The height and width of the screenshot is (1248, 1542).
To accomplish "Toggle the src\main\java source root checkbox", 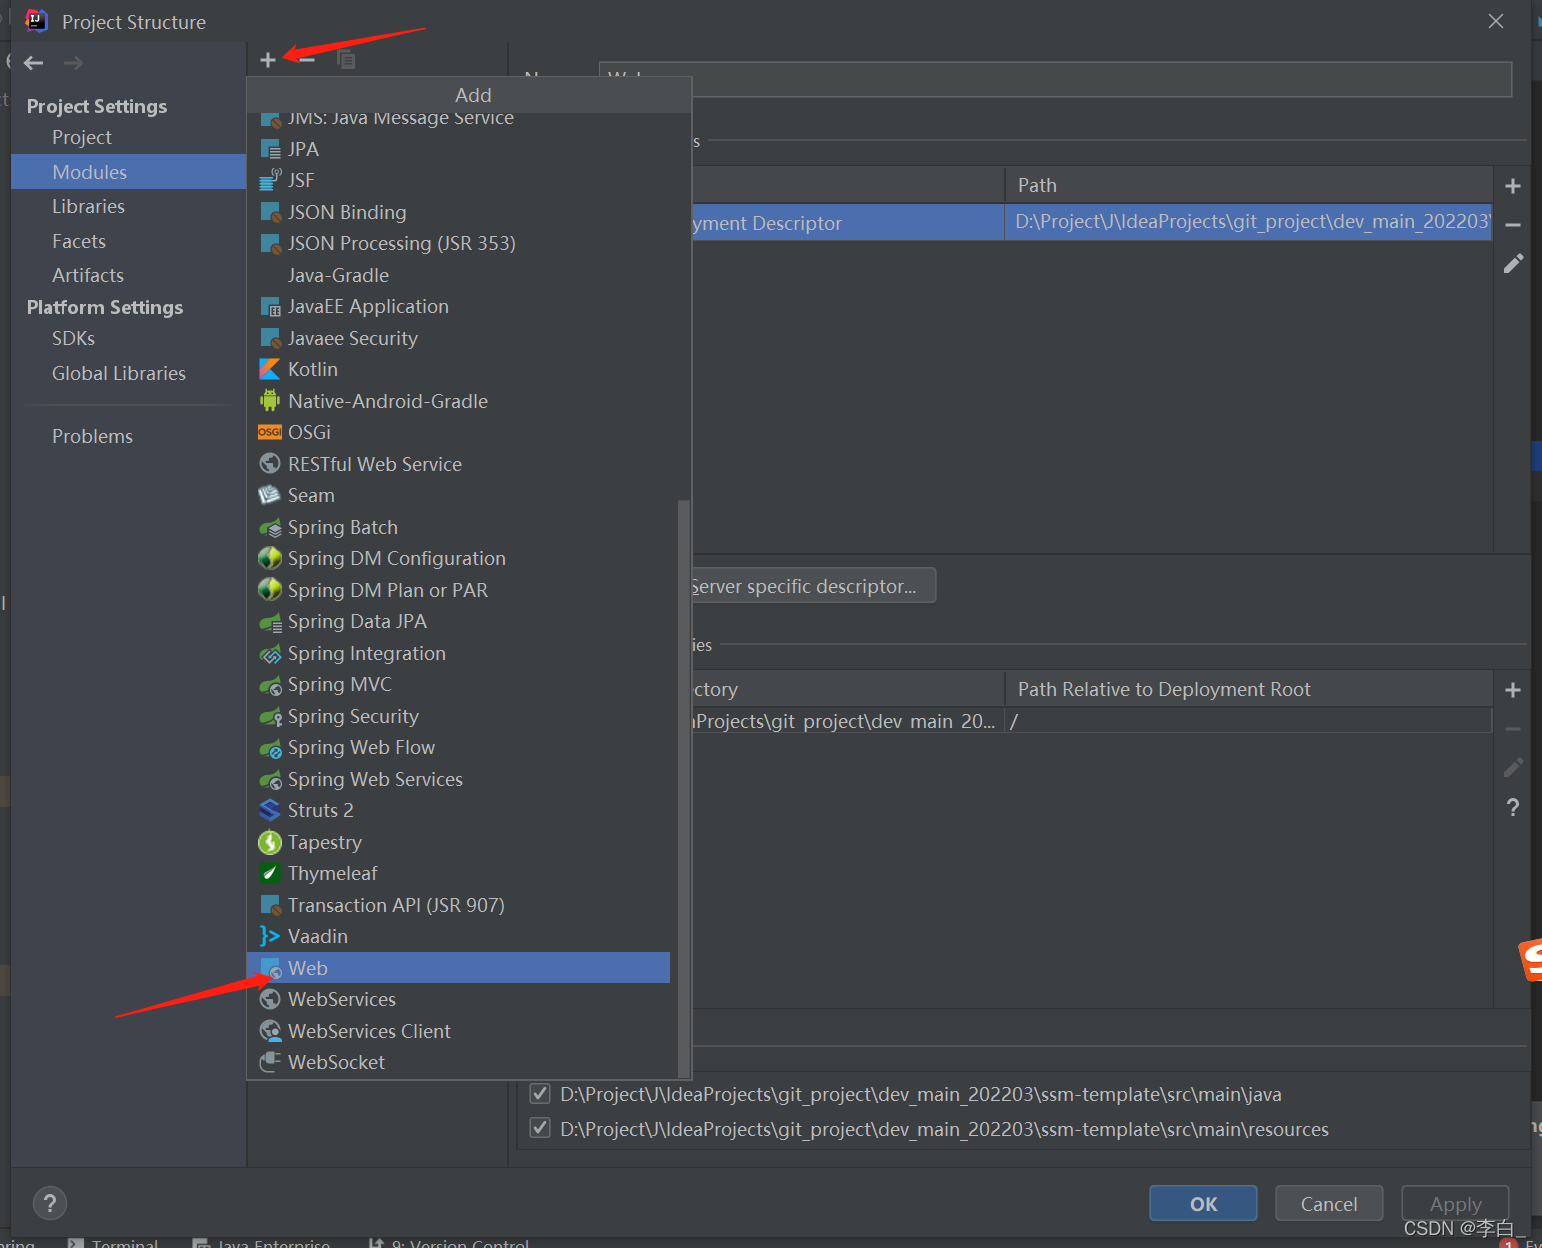I will coord(540,1093).
